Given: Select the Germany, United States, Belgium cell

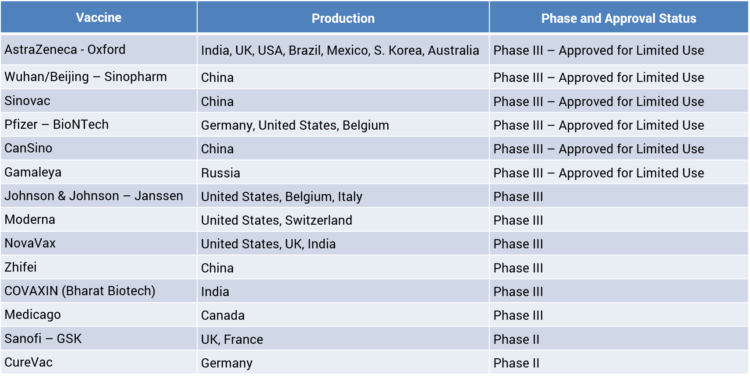Looking at the screenshot, I should [343, 125].
